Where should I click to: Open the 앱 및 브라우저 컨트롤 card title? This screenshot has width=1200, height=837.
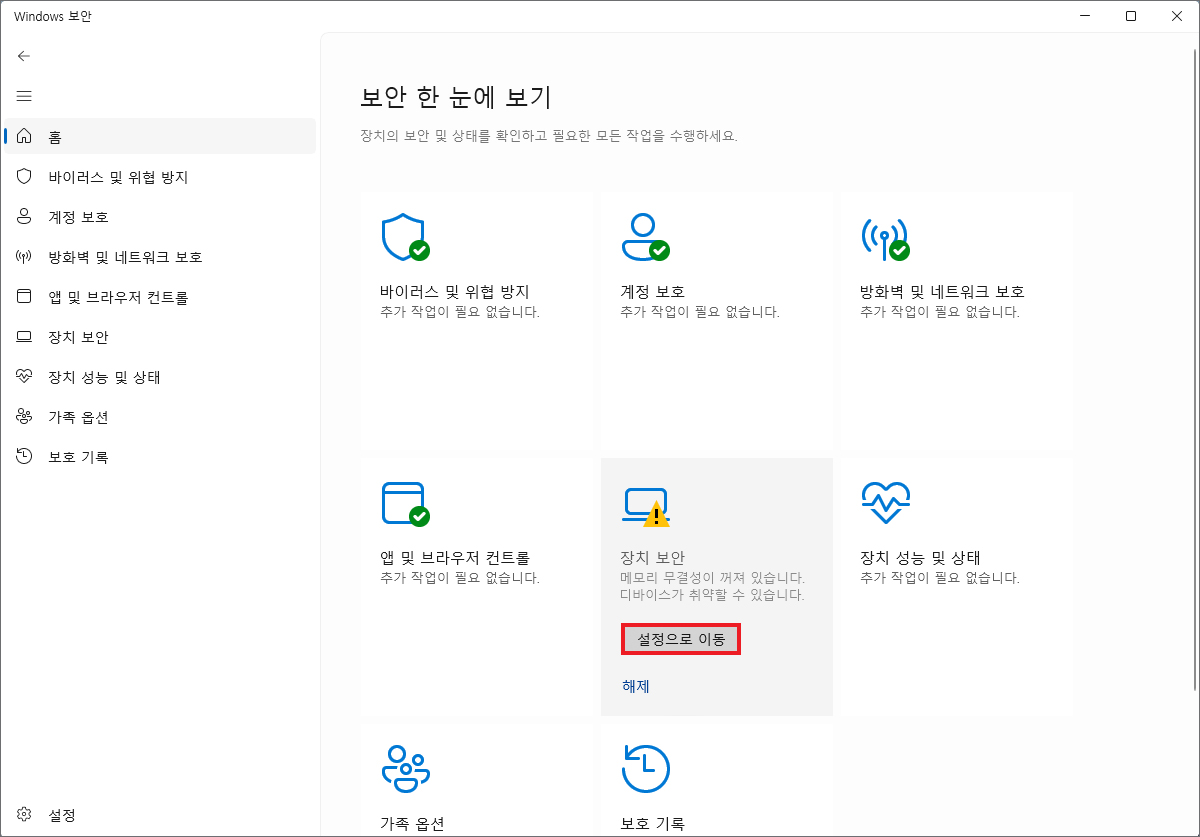[x=455, y=558]
